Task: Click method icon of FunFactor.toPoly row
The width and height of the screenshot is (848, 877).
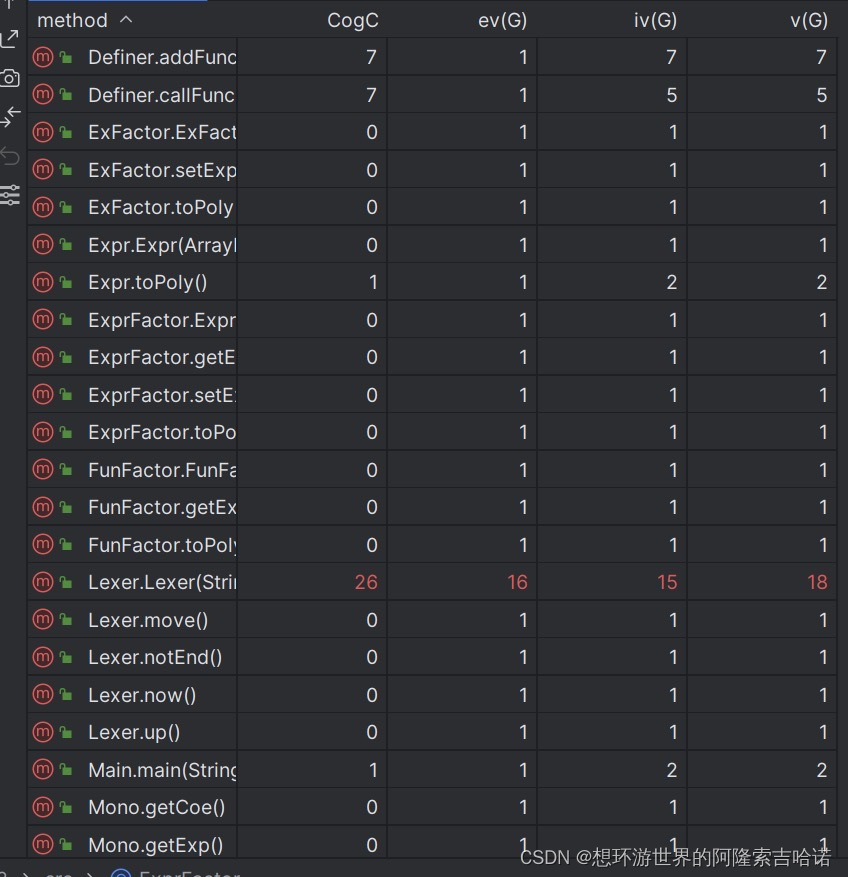Action: [43, 545]
